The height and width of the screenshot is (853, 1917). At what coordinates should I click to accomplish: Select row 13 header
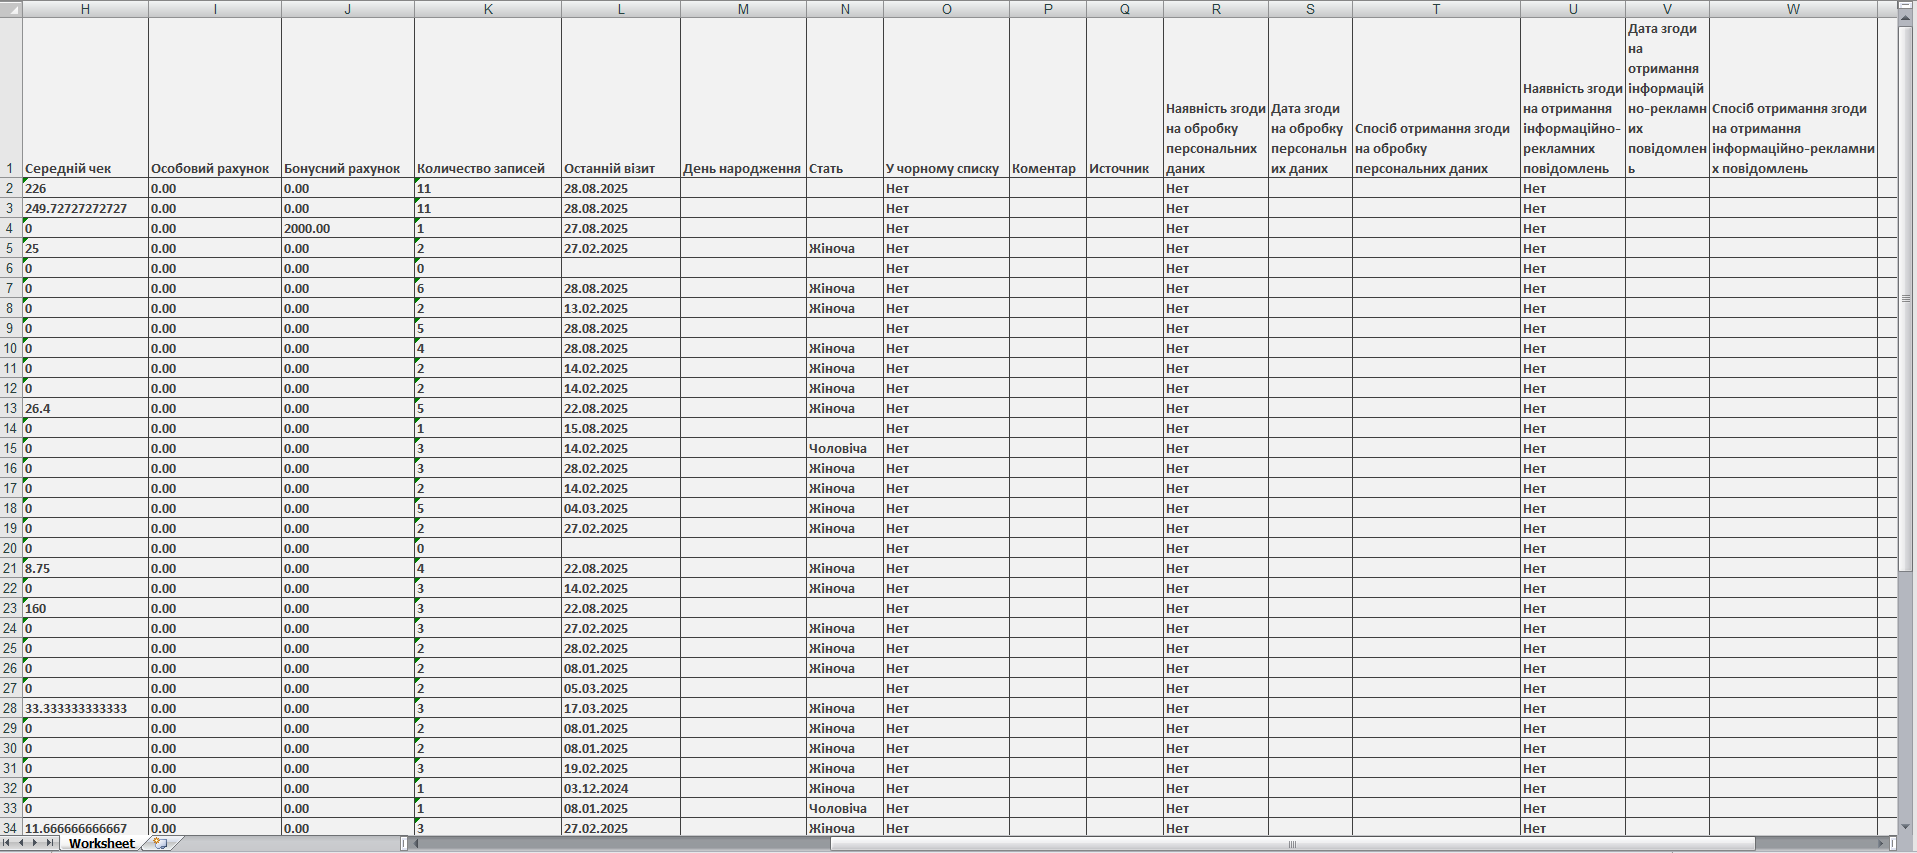point(11,408)
